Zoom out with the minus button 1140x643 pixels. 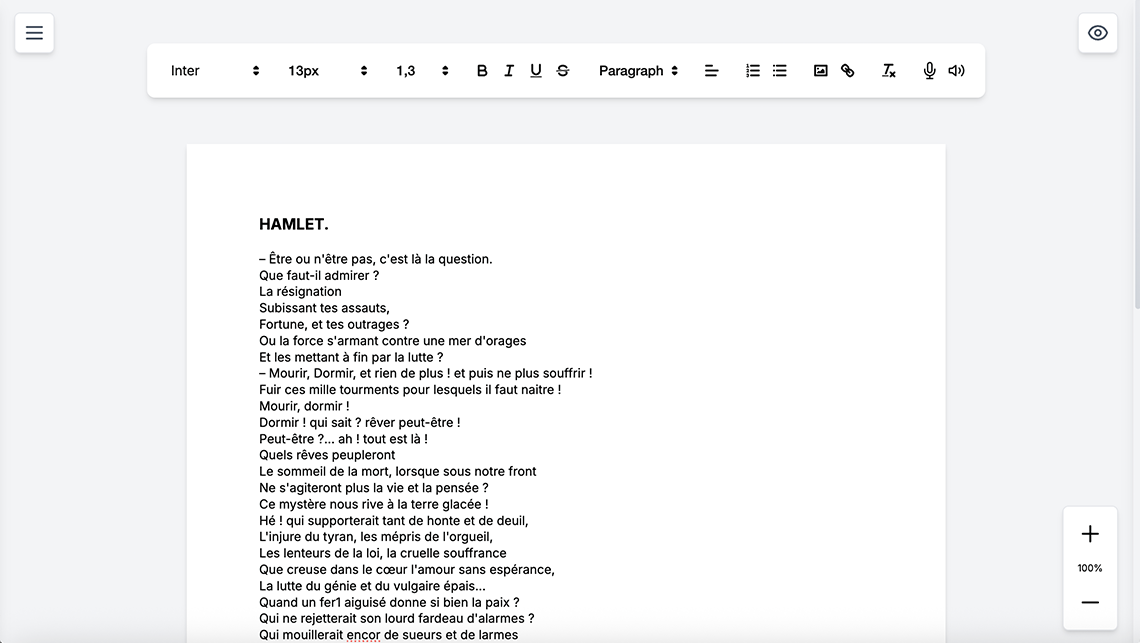click(x=1090, y=602)
